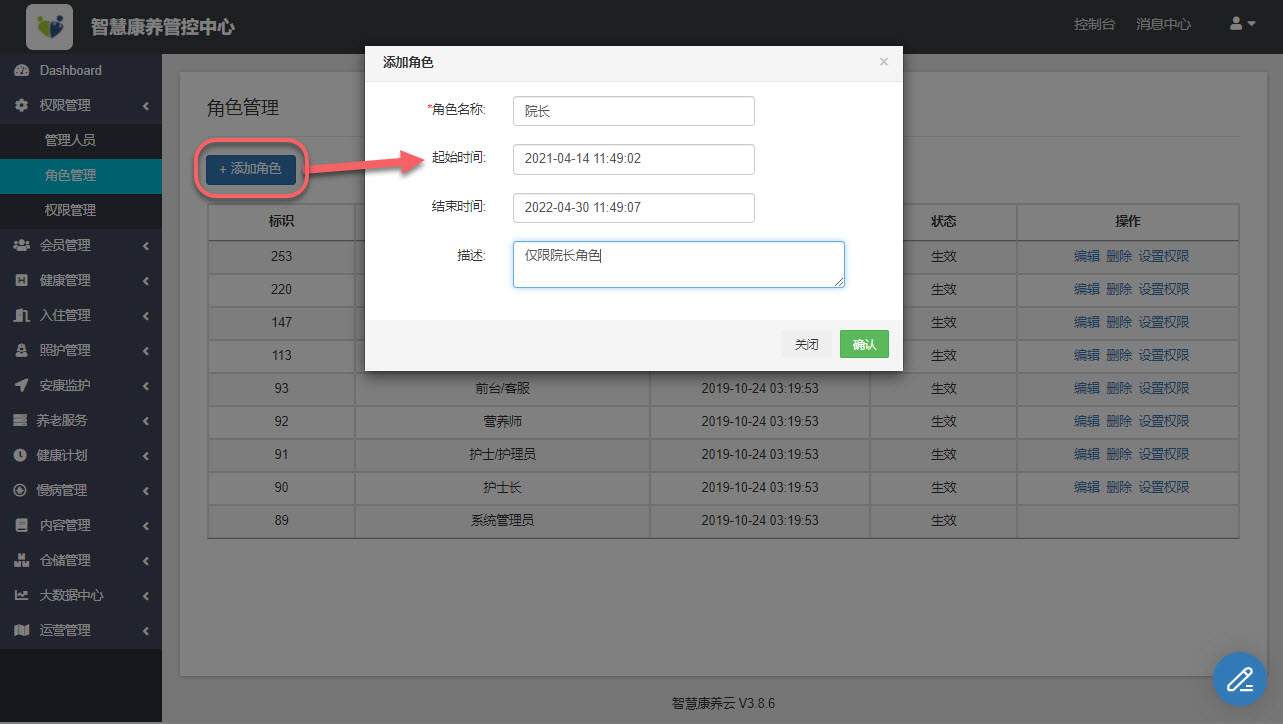Image resolution: width=1283 pixels, height=724 pixels.
Task: Open 管理人员 submenu item
Action: click(70, 141)
